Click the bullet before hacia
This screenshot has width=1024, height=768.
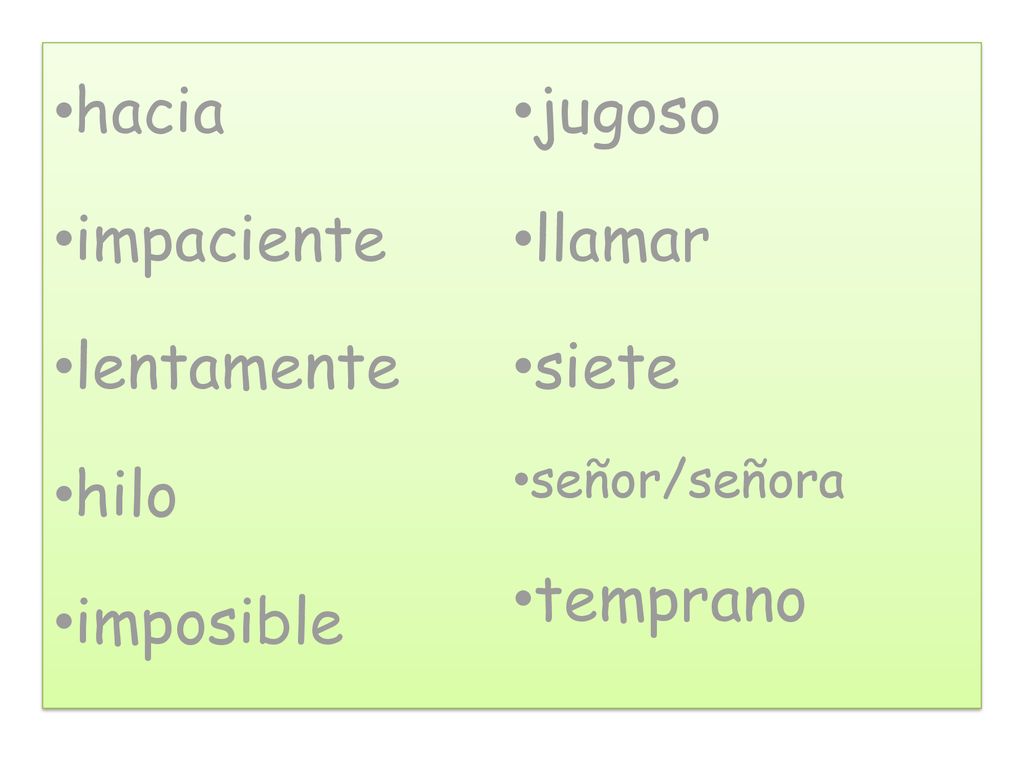64,110
